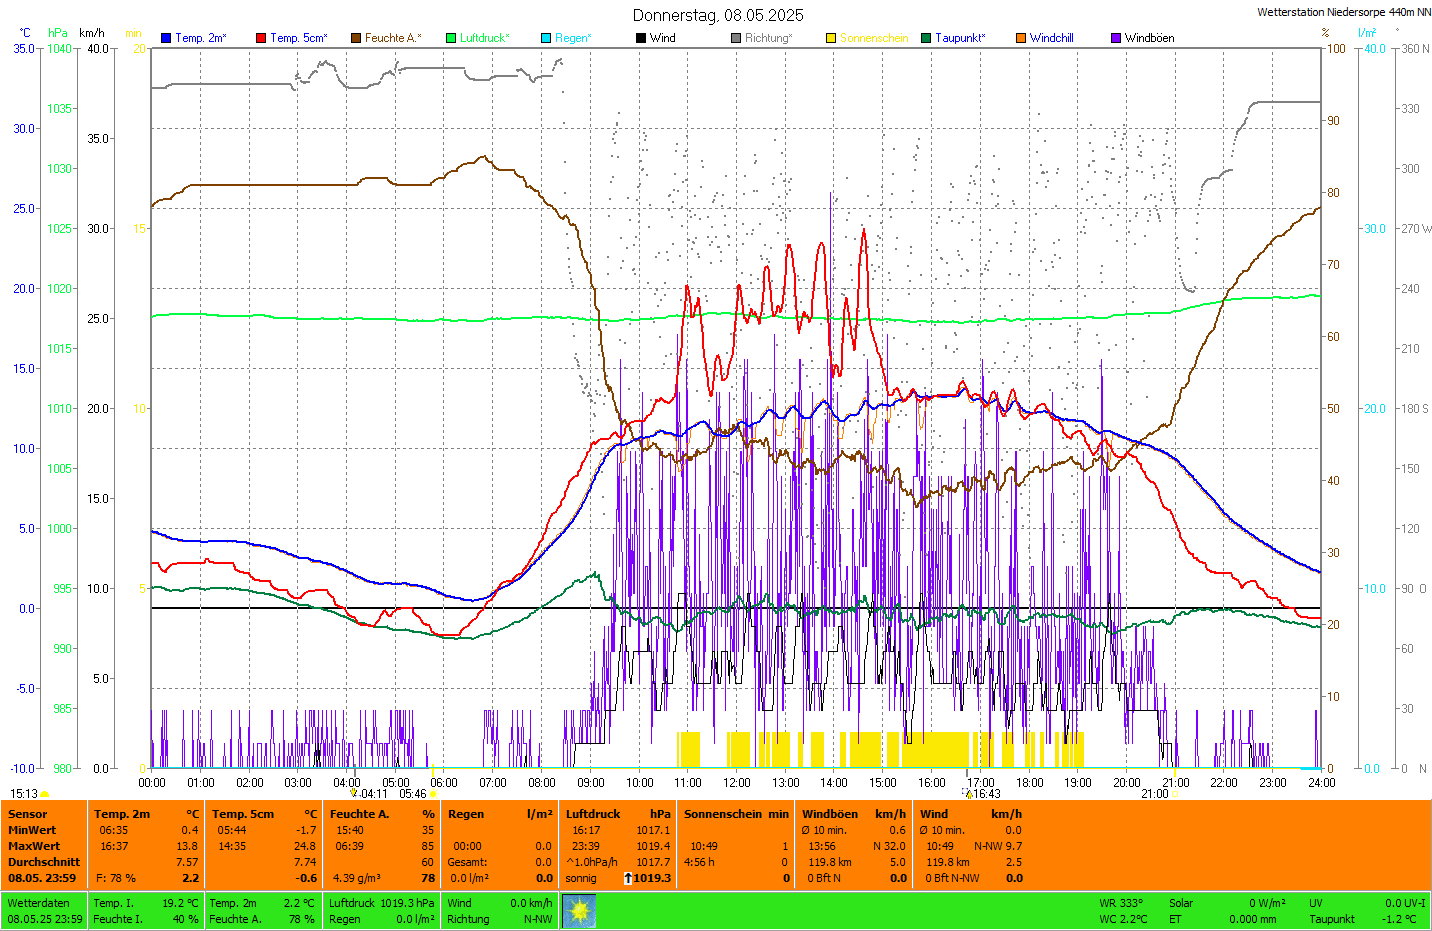1432x931 pixels.
Task: Select the sunrise marker at 05:46
Action: (x=432, y=794)
